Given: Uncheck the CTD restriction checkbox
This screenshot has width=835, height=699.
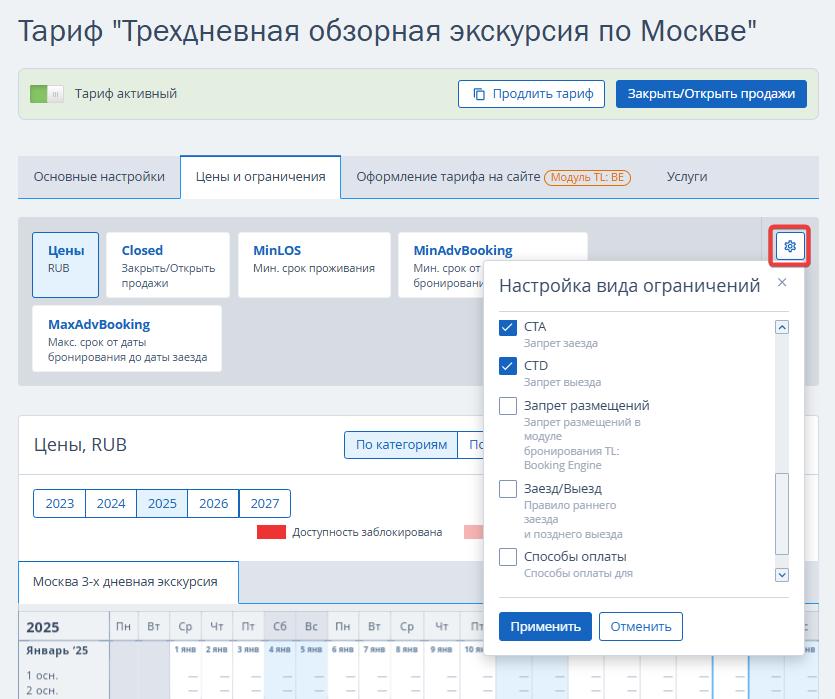Looking at the screenshot, I should [x=507, y=366].
